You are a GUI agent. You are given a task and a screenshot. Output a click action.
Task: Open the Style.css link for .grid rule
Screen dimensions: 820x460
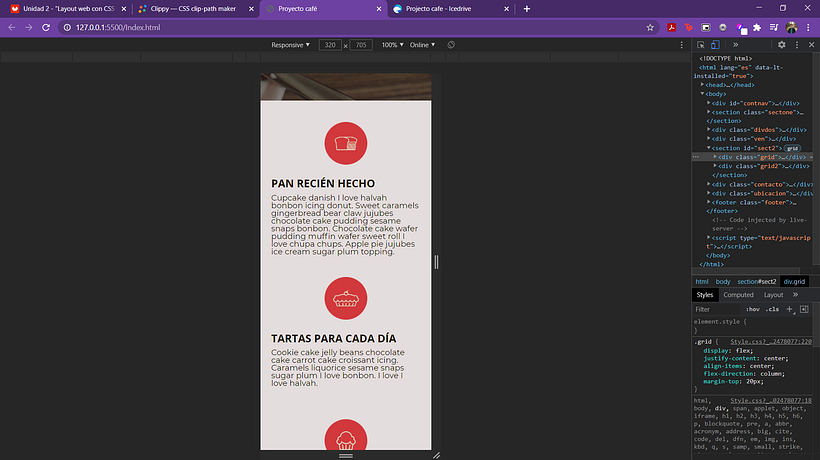(x=771, y=341)
